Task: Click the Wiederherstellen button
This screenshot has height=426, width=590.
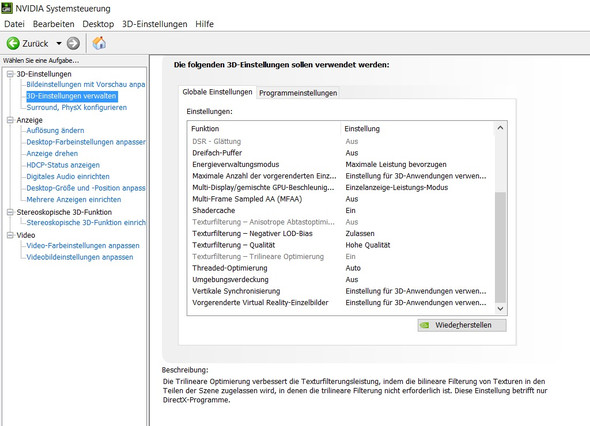Action: click(462, 325)
